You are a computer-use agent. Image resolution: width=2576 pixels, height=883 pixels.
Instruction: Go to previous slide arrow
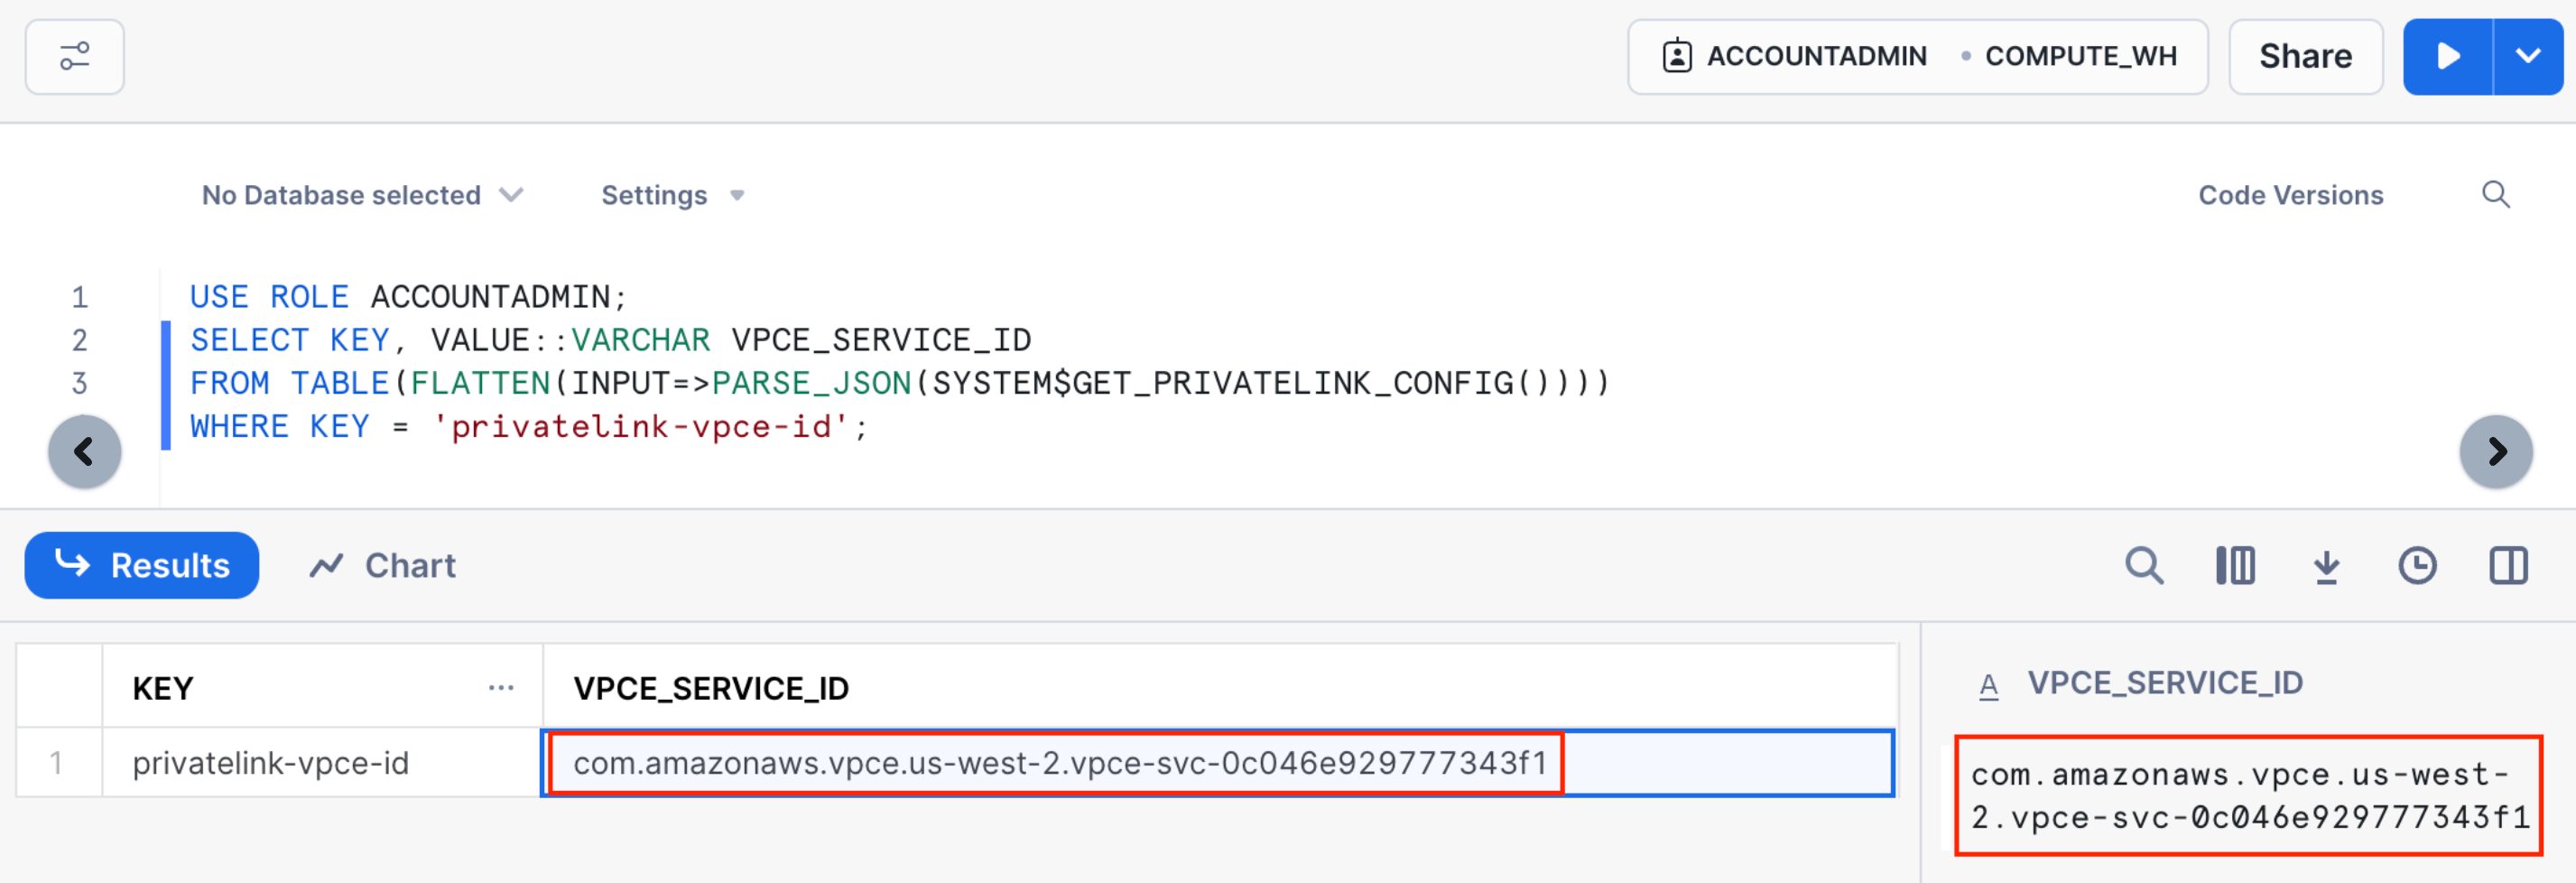pos(85,452)
